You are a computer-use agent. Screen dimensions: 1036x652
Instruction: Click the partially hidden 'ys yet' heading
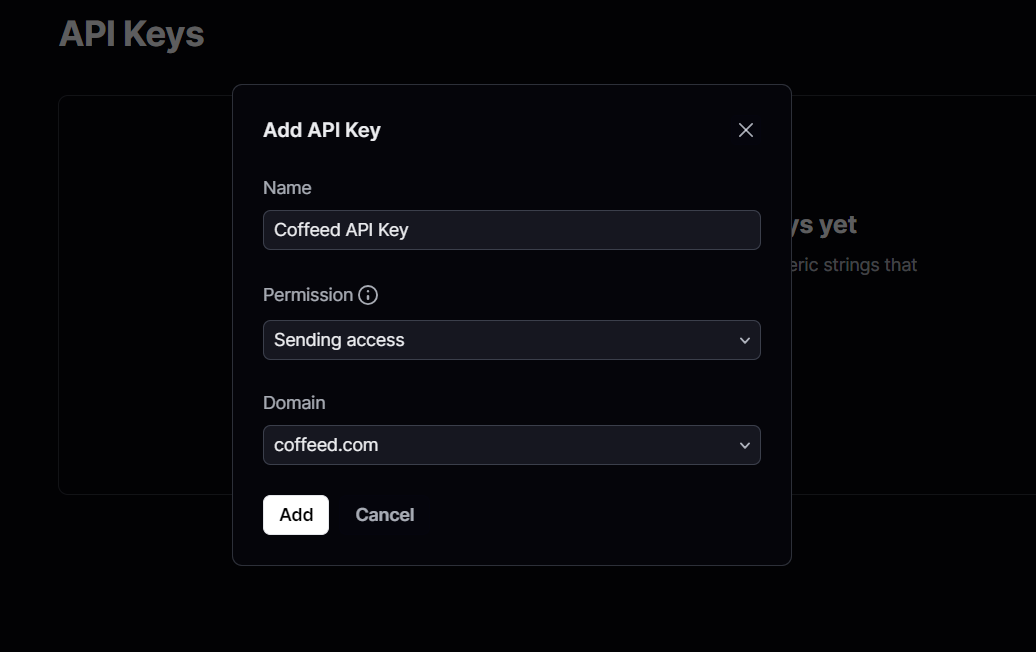[824, 225]
